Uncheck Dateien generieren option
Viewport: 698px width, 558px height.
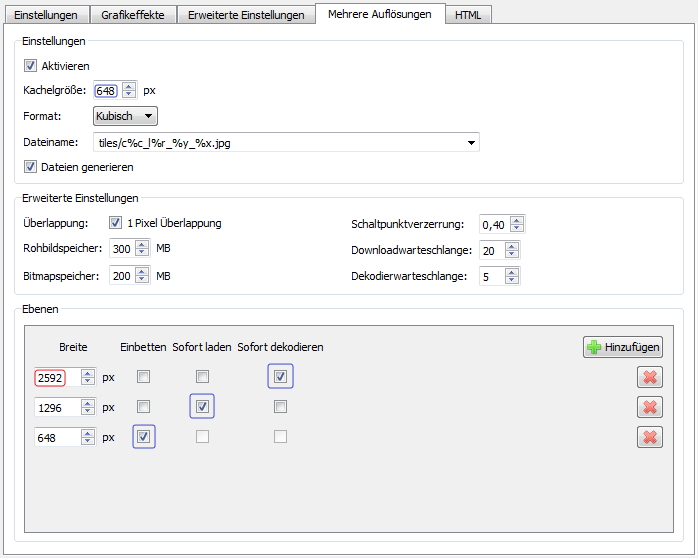coord(30,167)
